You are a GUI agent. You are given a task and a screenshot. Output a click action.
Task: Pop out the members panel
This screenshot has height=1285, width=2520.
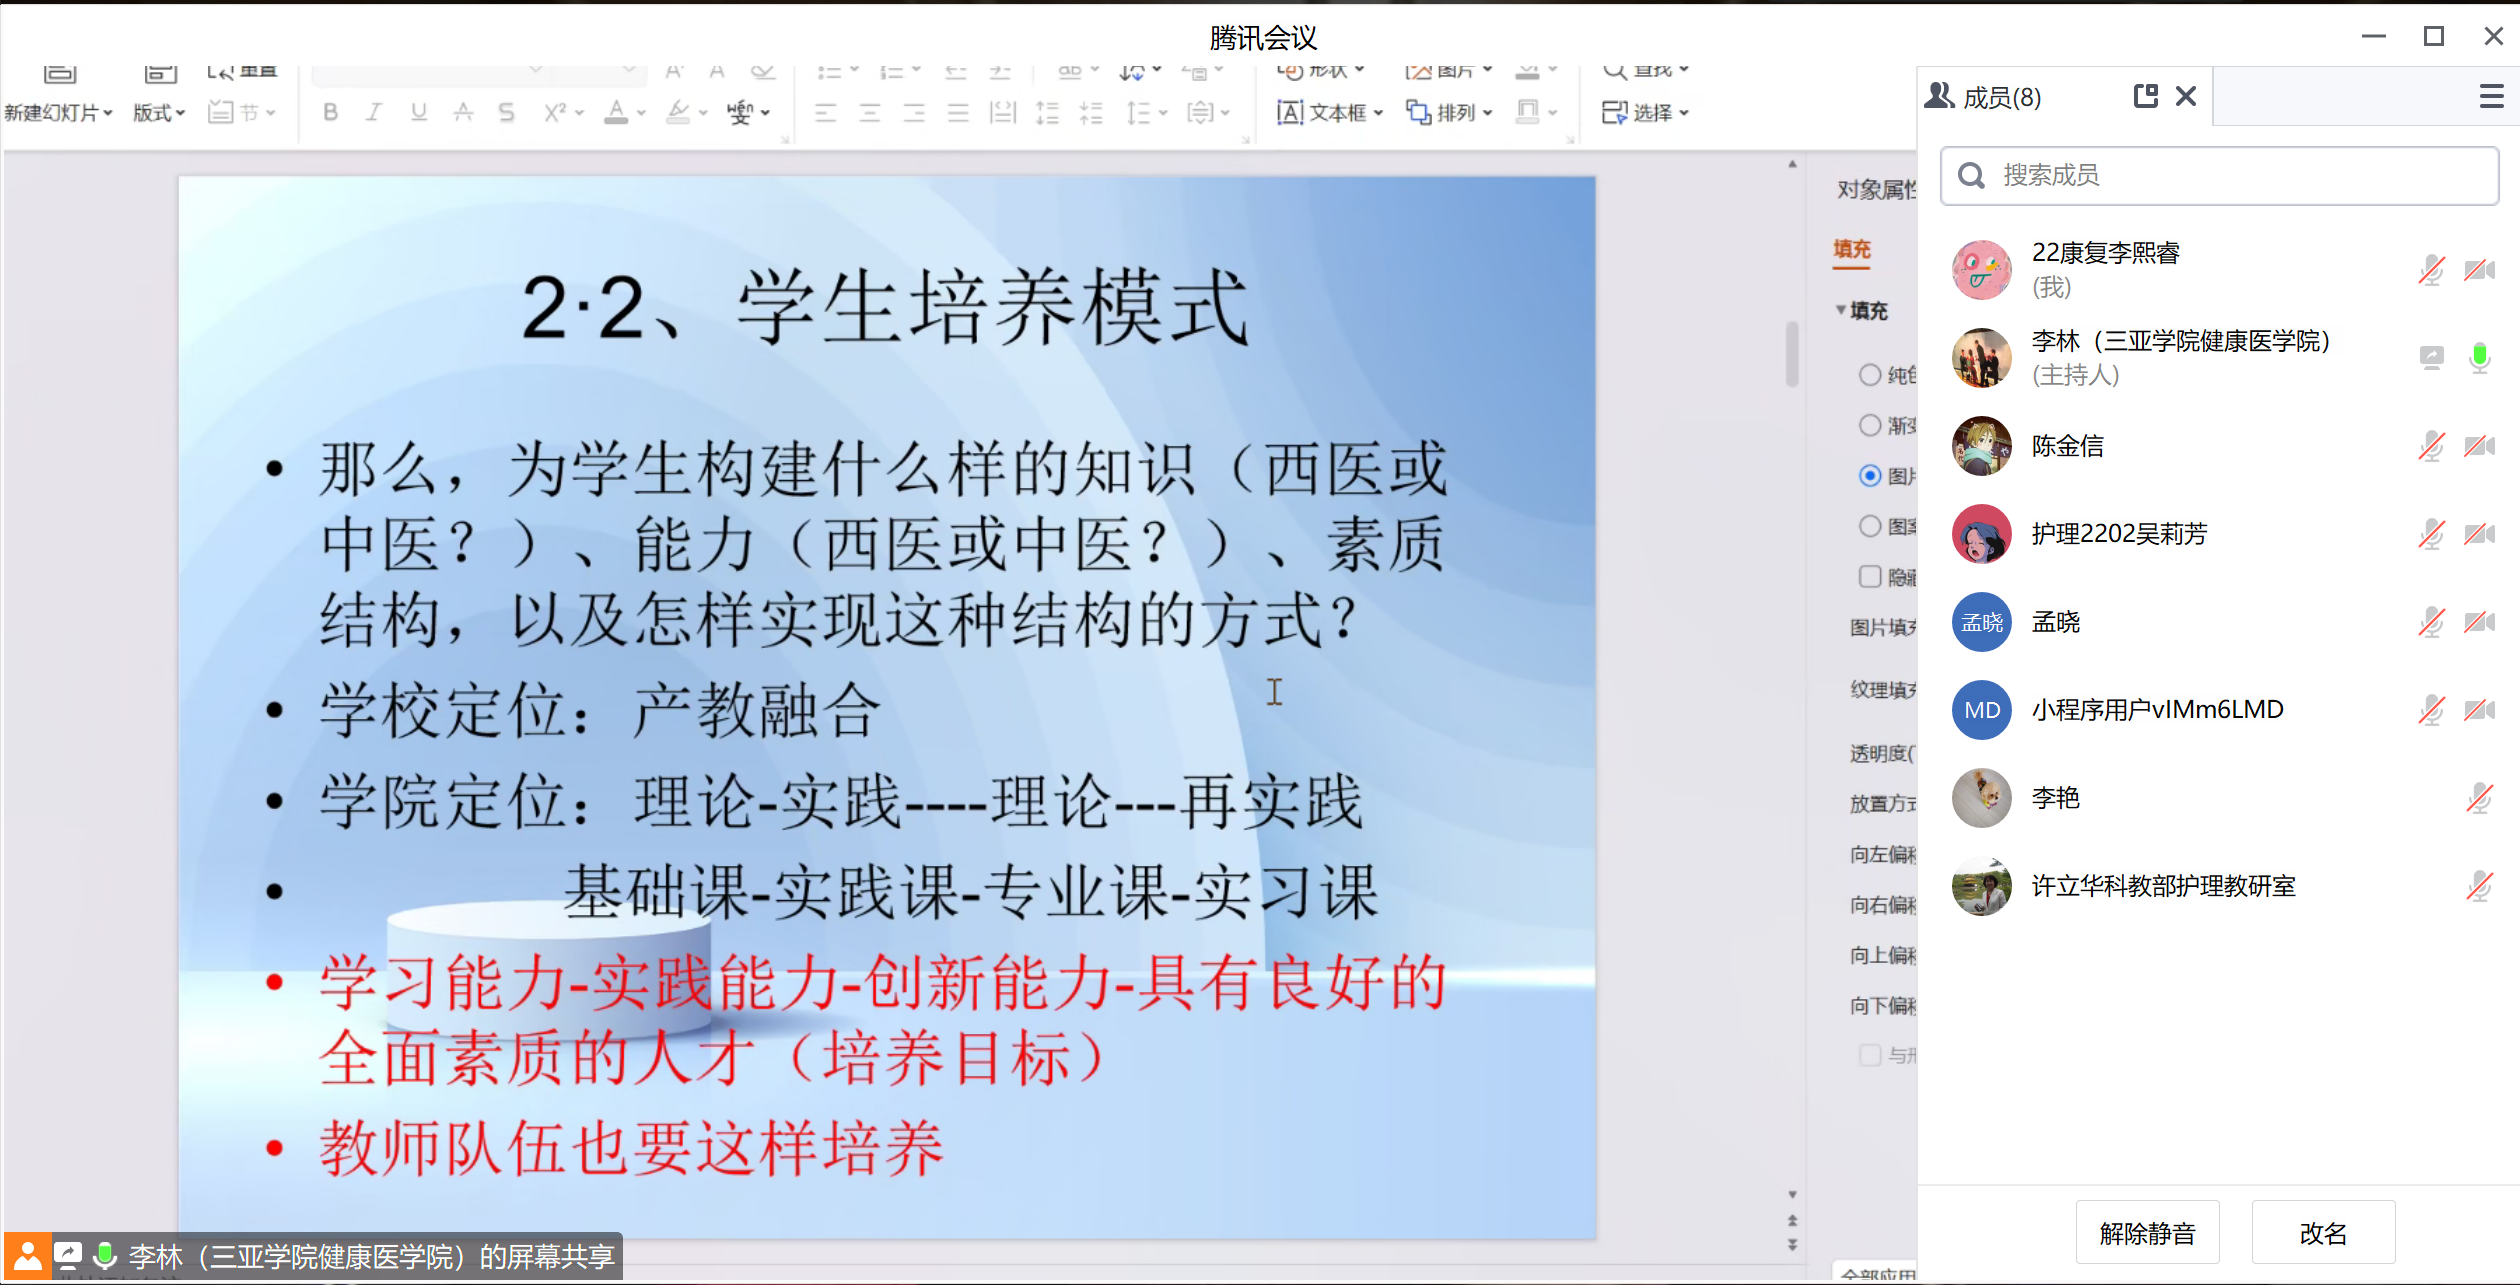click(2145, 96)
